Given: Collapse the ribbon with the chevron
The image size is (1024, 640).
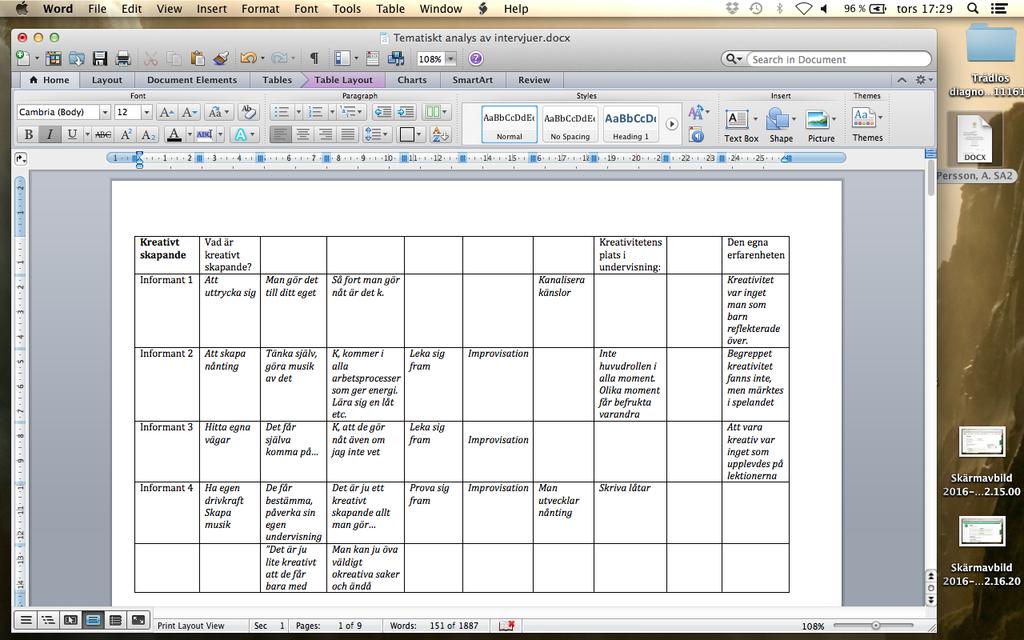Looking at the screenshot, I should (x=902, y=80).
